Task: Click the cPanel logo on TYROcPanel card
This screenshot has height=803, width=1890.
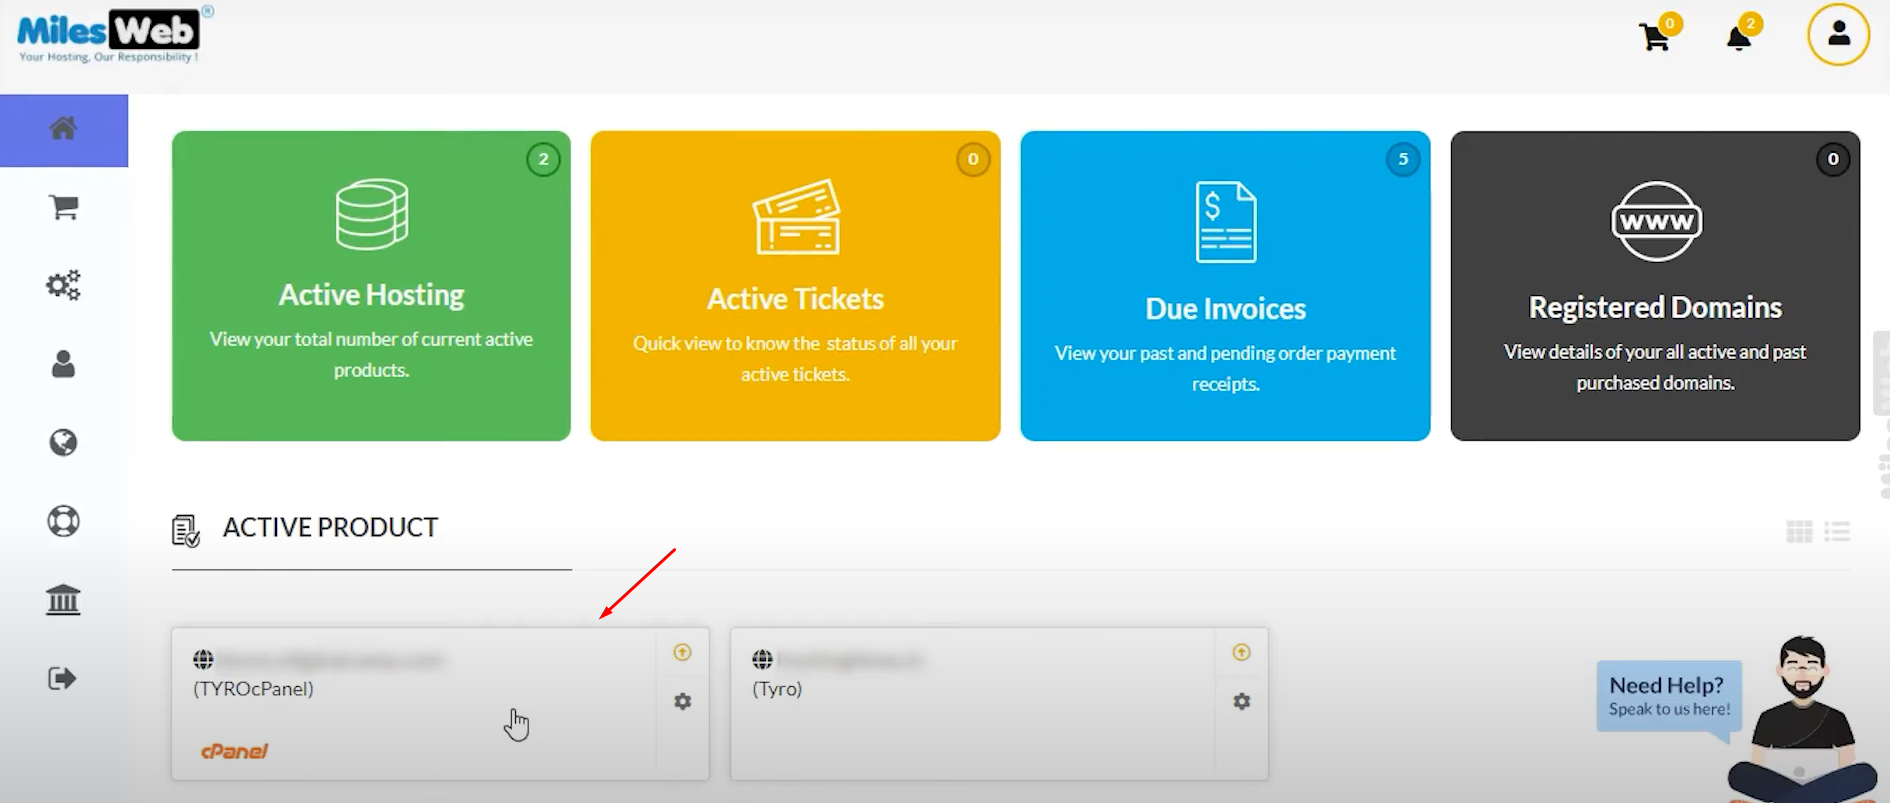Action: [234, 751]
